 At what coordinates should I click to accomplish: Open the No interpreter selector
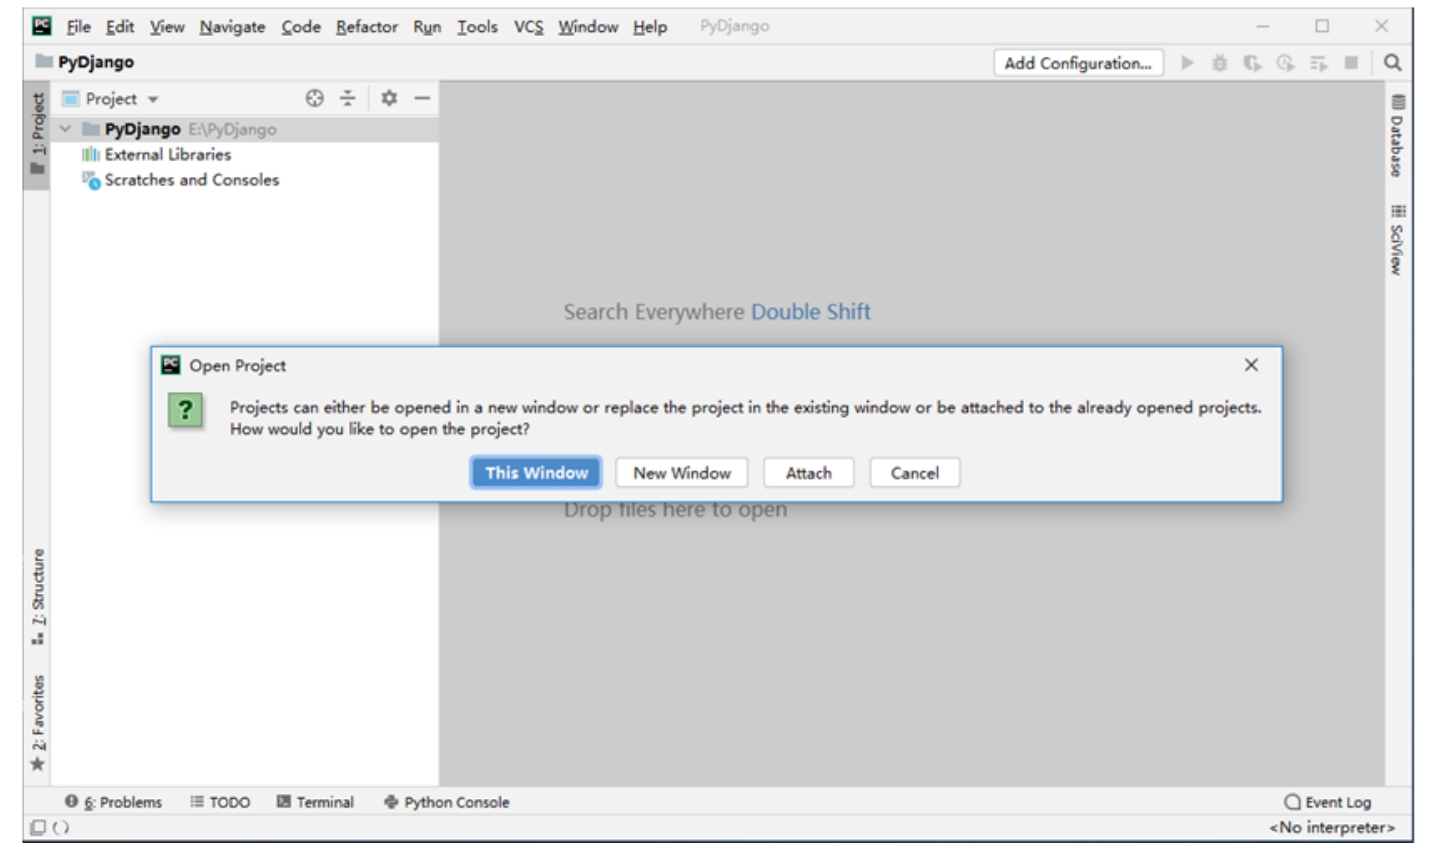tap(1331, 827)
